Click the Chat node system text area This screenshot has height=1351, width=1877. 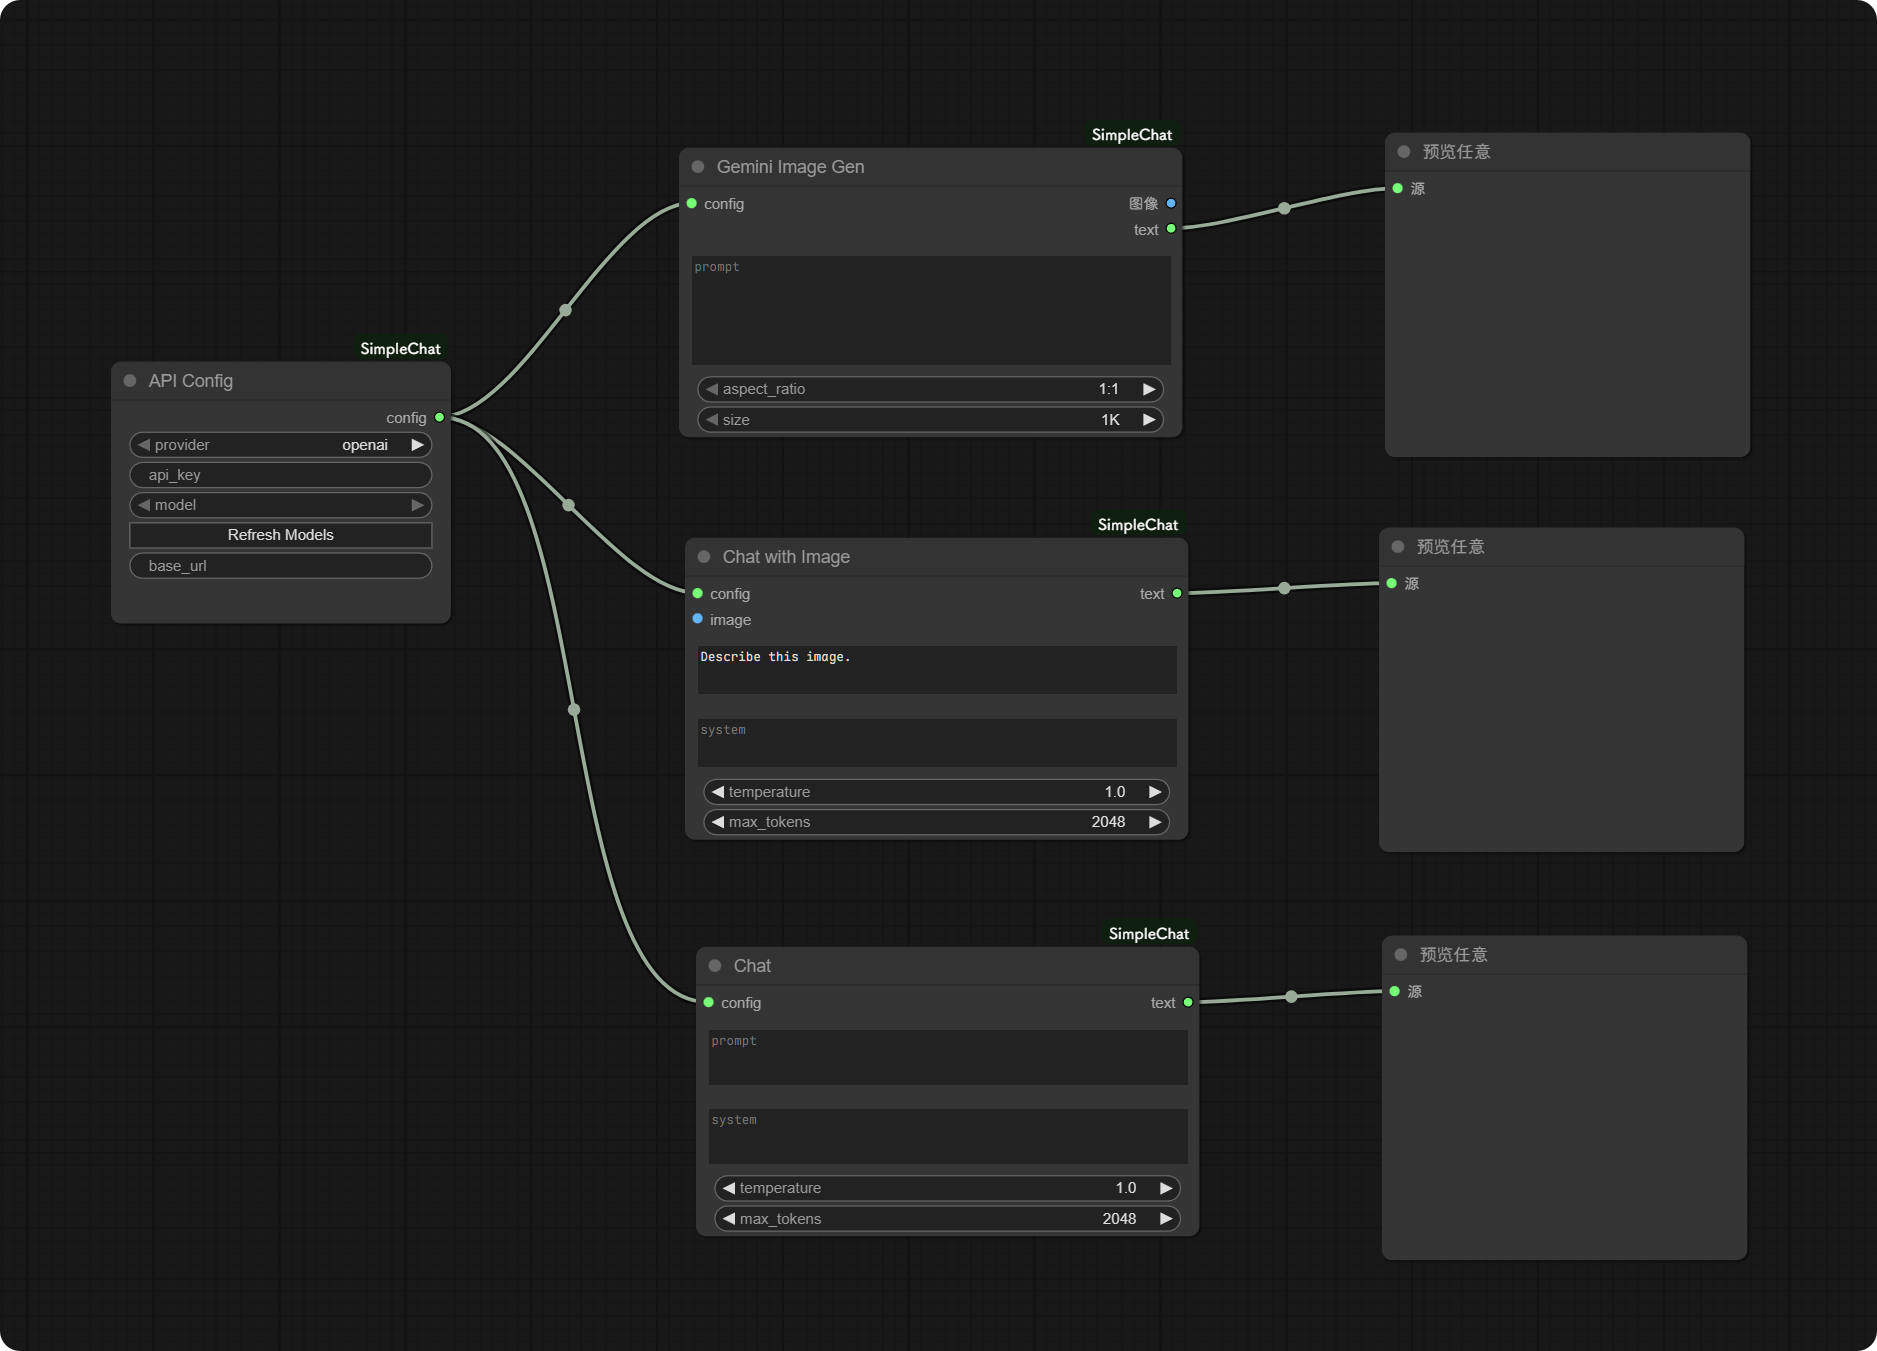point(948,1137)
